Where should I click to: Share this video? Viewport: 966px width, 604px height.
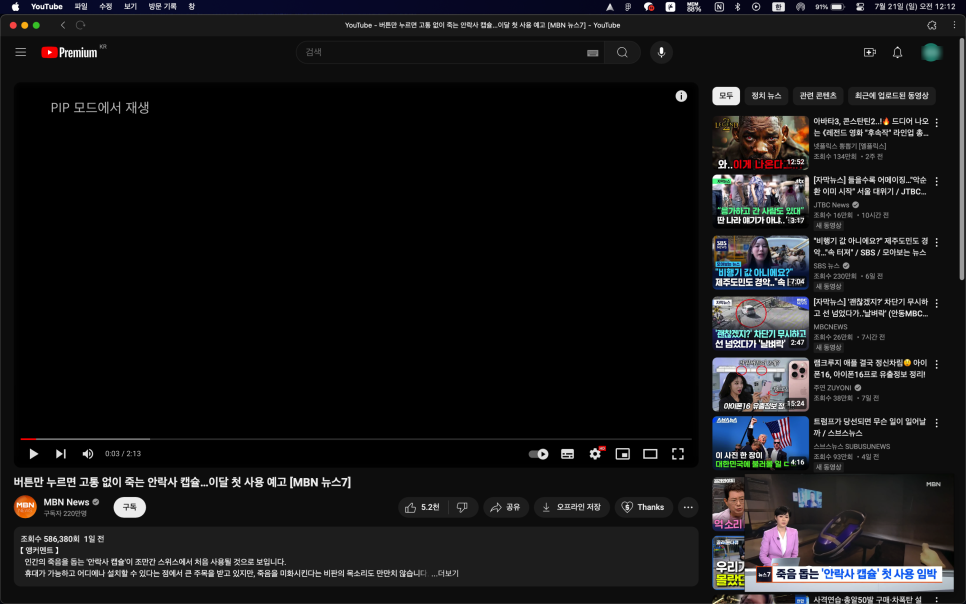click(x=505, y=507)
